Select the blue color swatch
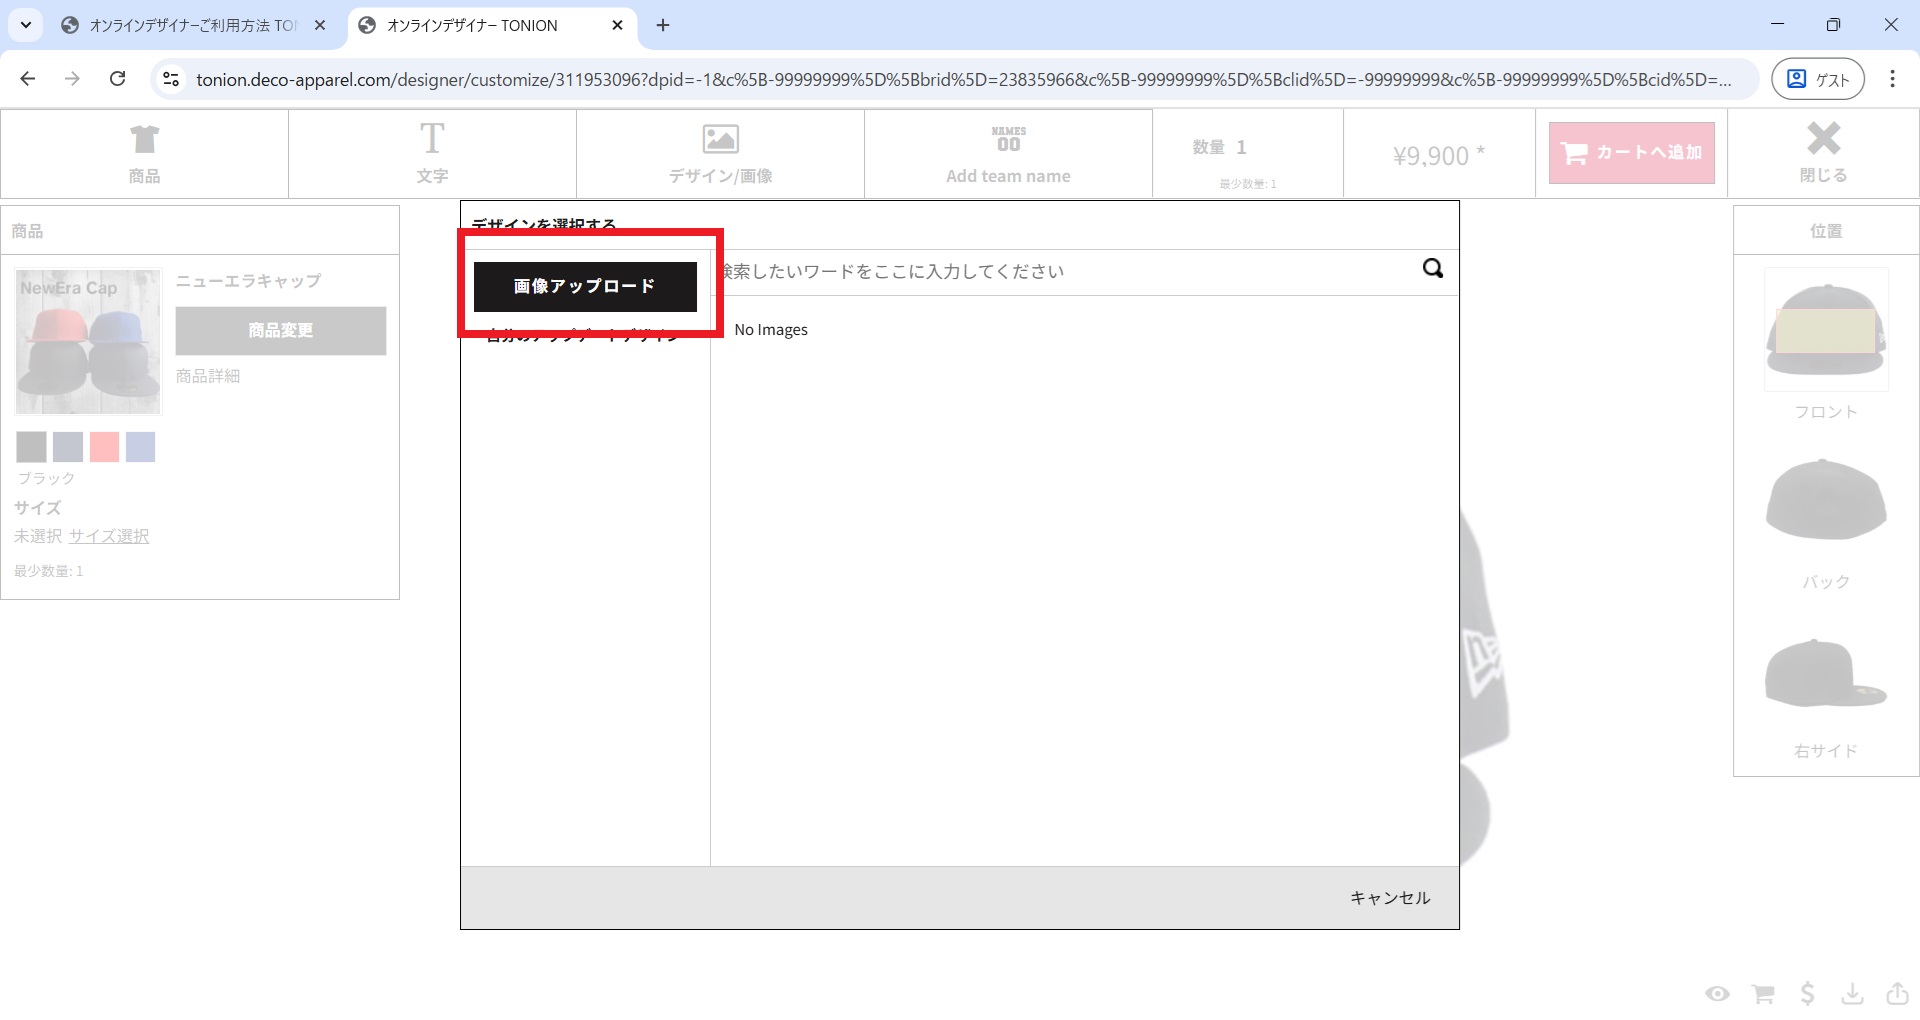The width and height of the screenshot is (1920, 1020). 140,447
